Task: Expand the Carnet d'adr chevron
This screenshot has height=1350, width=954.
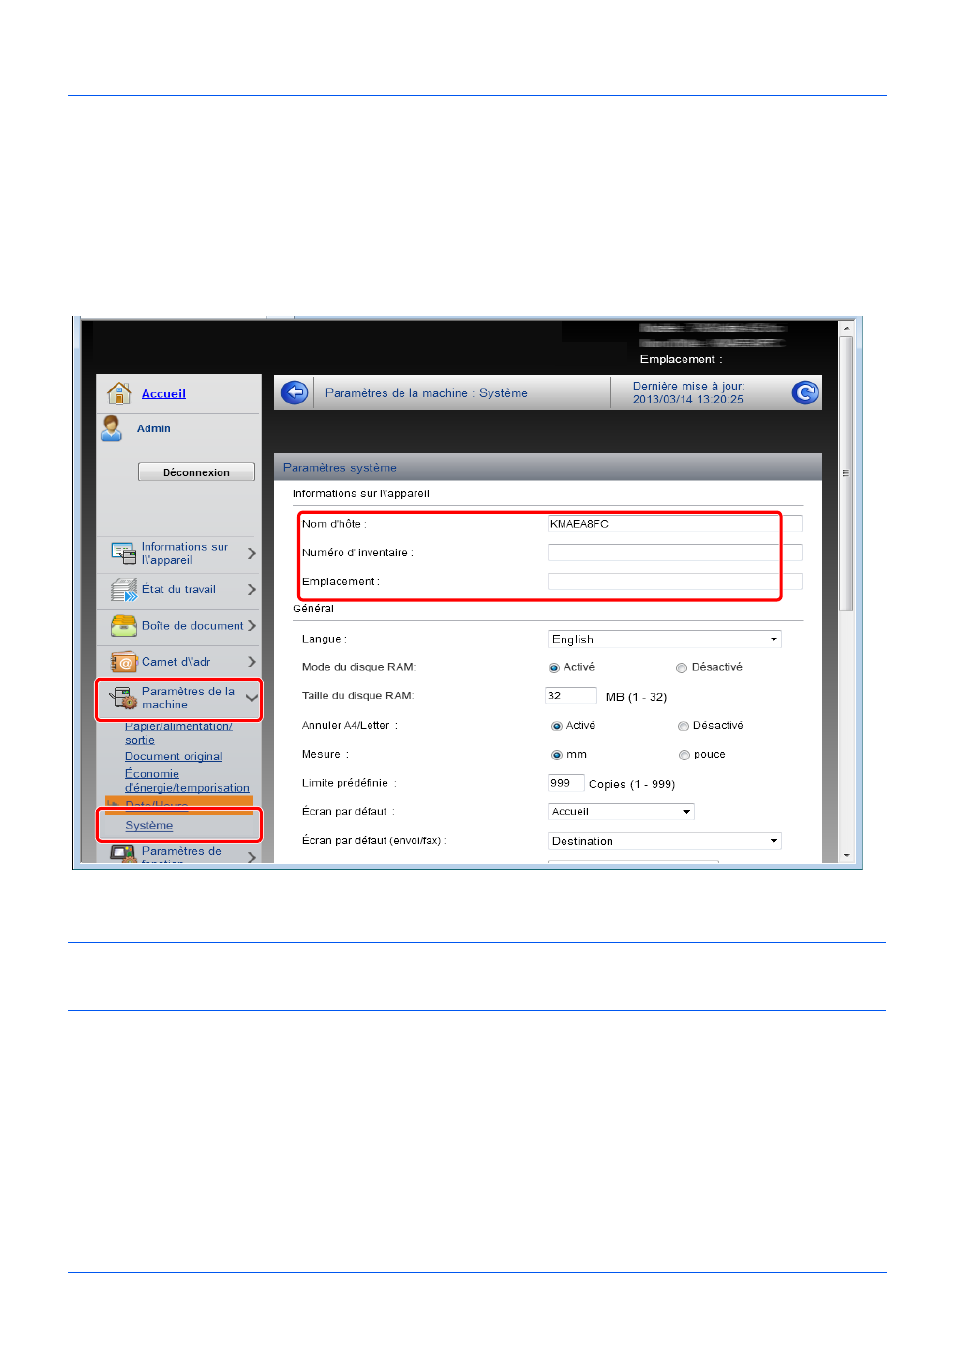Action: click(x=252, y=662)
